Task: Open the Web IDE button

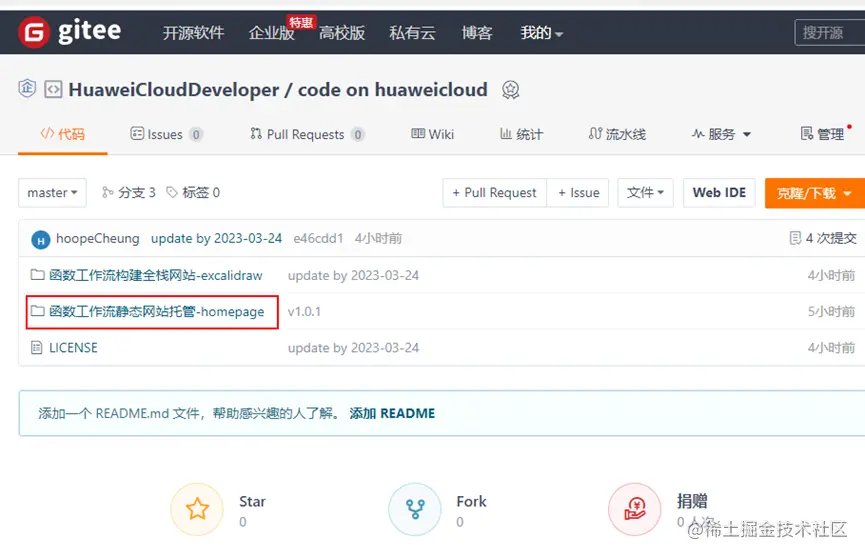Action: click(719, 192)
